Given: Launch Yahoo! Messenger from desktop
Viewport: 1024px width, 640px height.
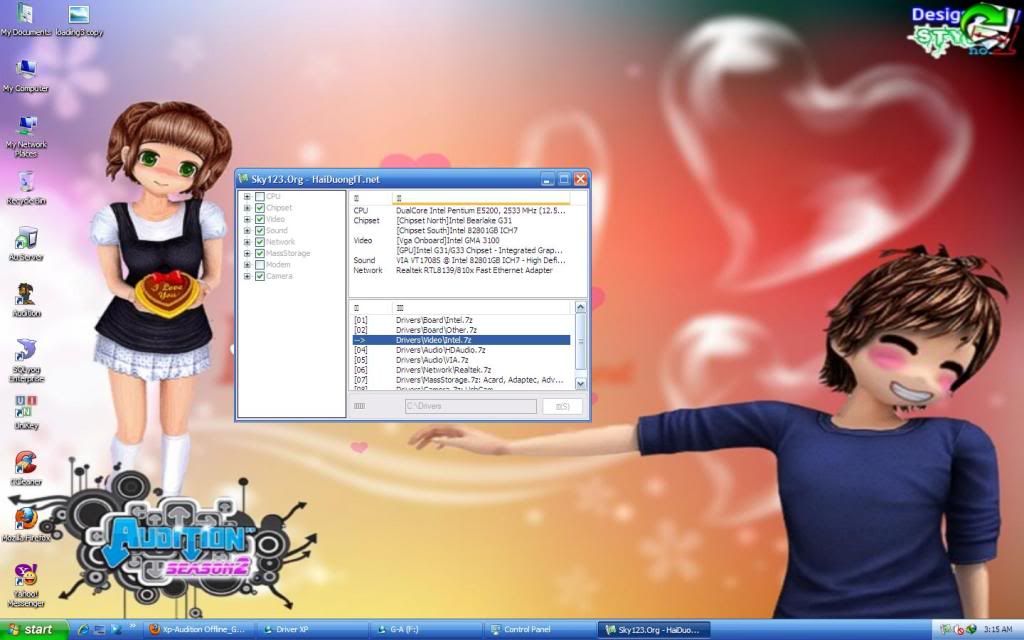Looking at the screenshot, I should [26, 585].
